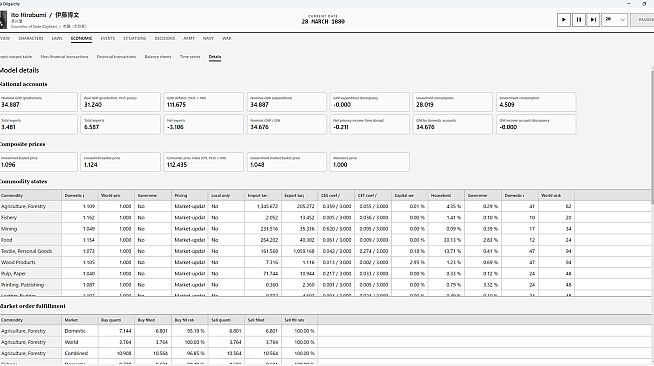Click Food household share 33.13 %
This screenshot has height=366, width=654.
coord(453,240)
